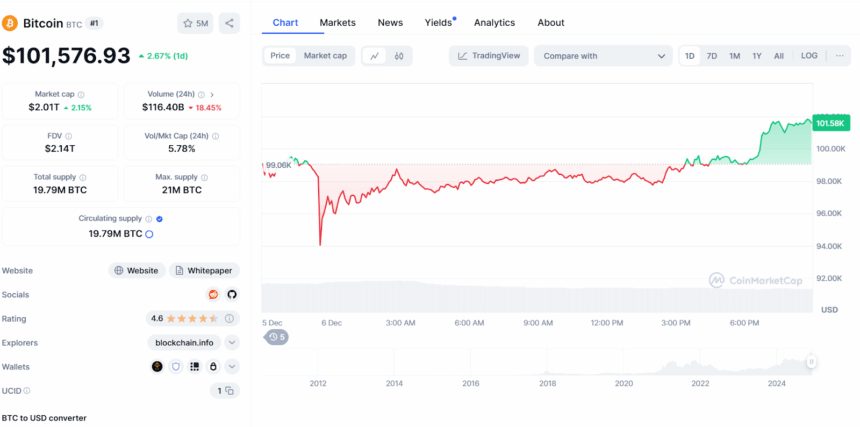The width and height of the screenshot is (860, 427).
Task: Open the GitHub social link icon
Action: click(231, 294)
